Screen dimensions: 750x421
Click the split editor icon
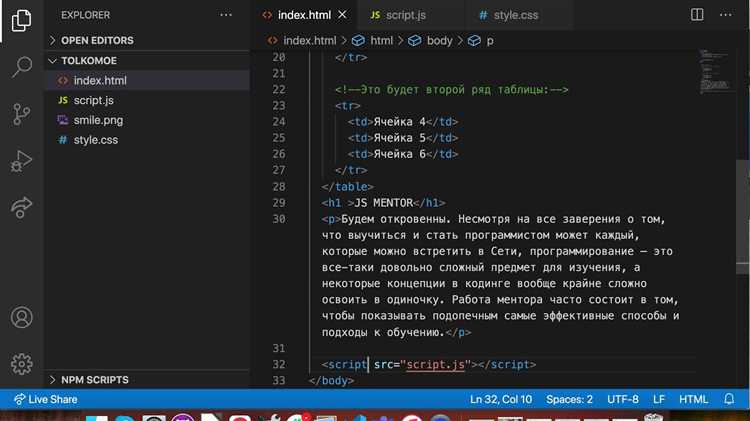(697, 15)
